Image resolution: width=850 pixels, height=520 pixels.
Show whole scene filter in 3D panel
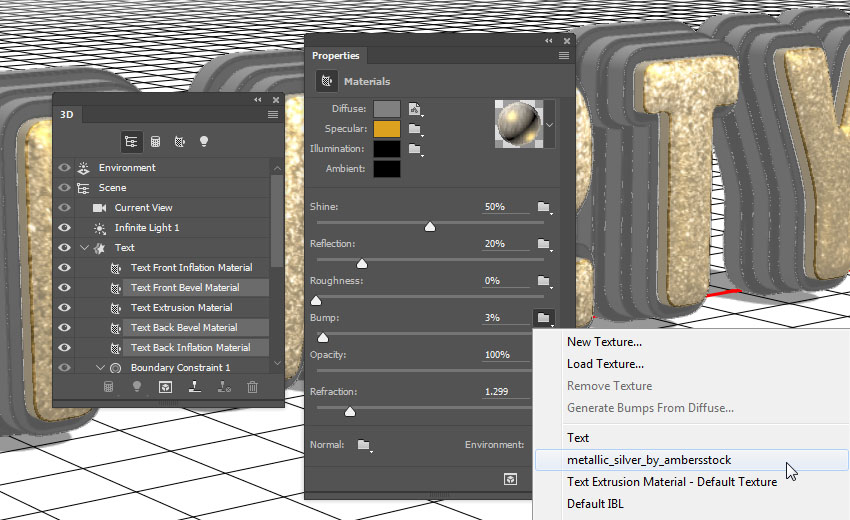(131, 142)
